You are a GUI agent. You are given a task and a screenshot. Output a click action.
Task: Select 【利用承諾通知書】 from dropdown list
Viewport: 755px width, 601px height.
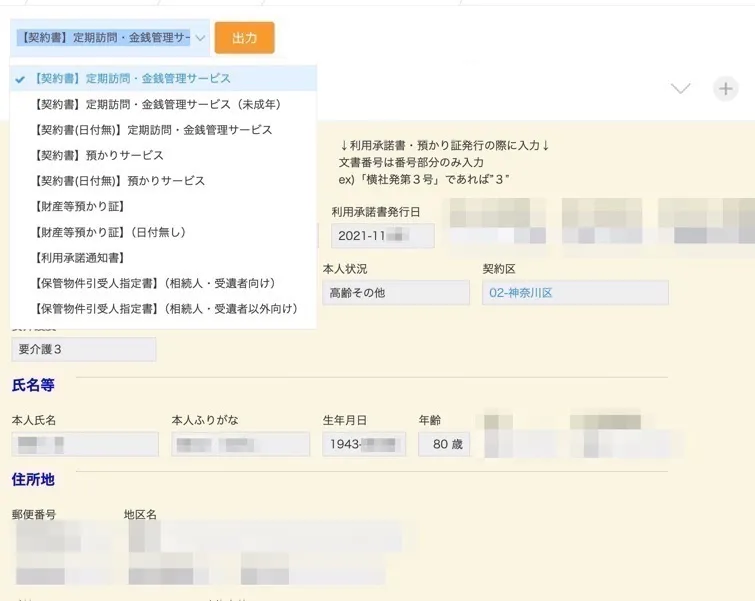pyautogui.click(x=80, y=258)
